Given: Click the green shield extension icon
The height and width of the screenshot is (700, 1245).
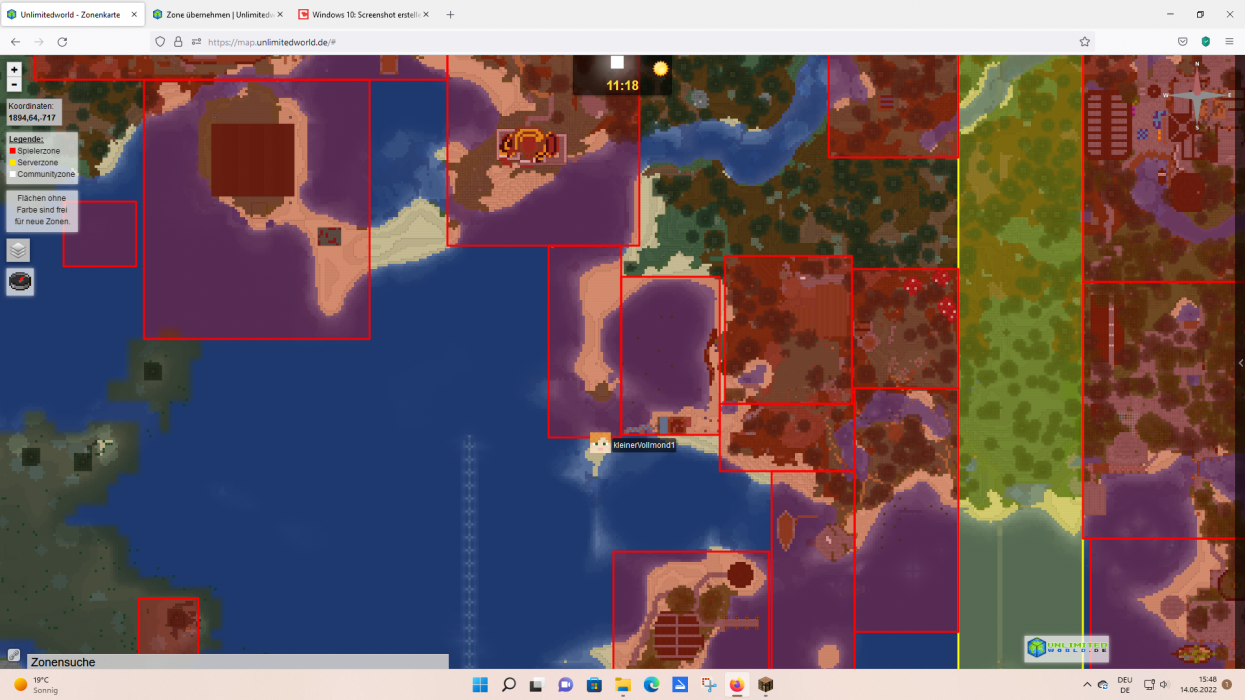Looking at the screenshot, I should coord(1205,42).
